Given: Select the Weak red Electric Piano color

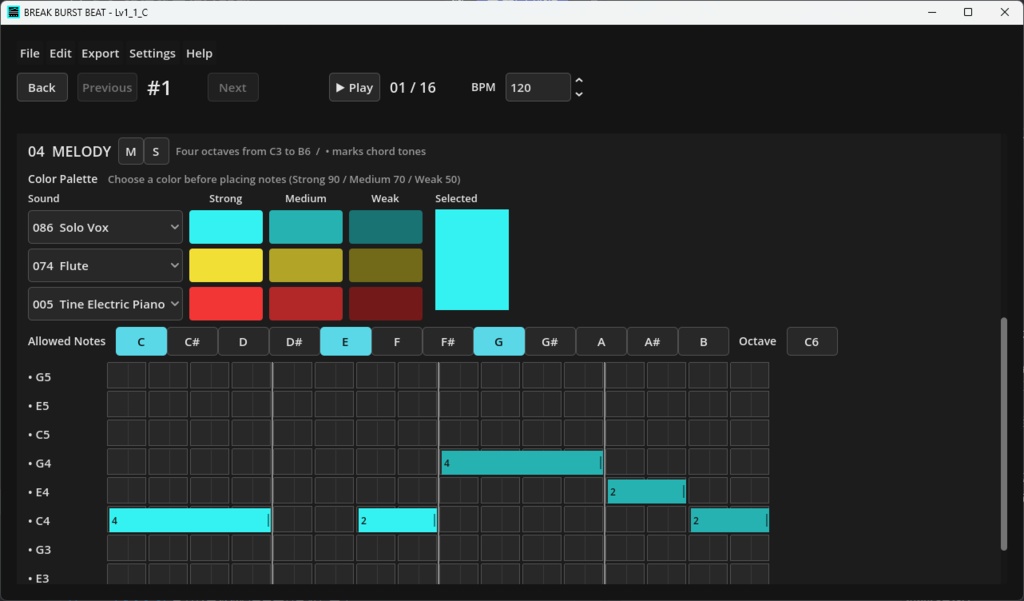Looking at the screenshot, I should [385, 304].
